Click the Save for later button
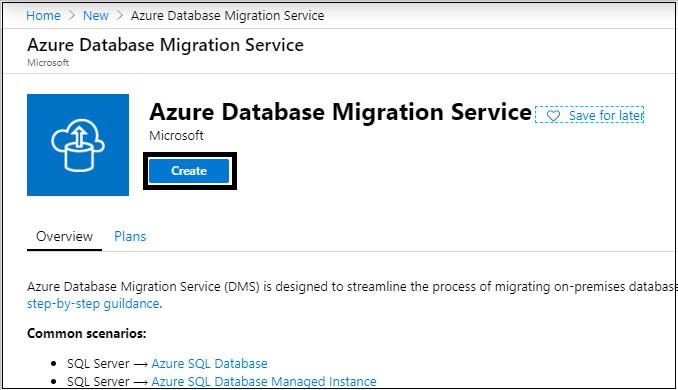 [x=589, y=115]
